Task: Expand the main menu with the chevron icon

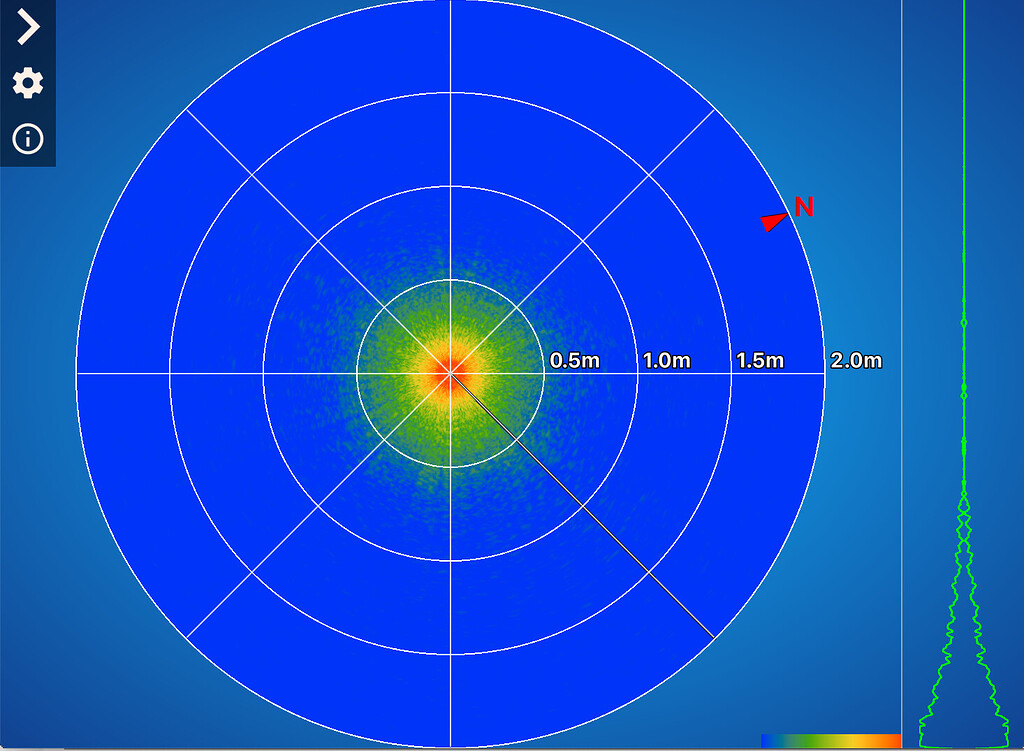Action: click(x=27, y=27)
